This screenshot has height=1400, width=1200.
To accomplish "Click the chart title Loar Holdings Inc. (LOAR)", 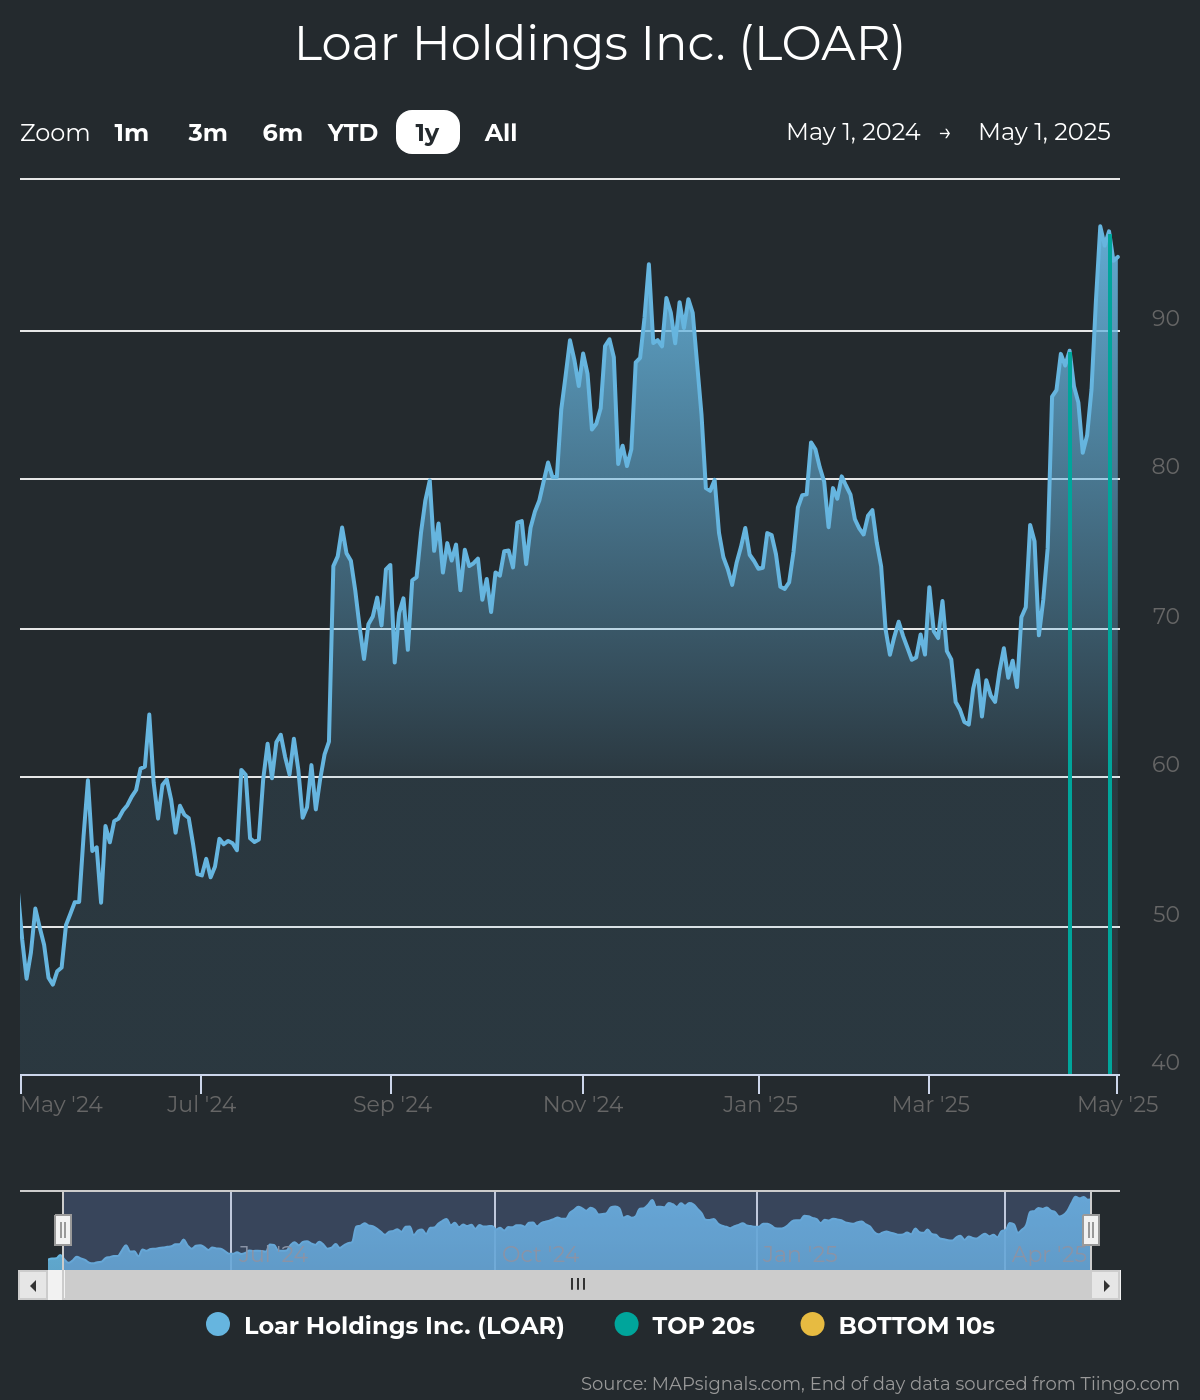I will (x=600, y=44).
